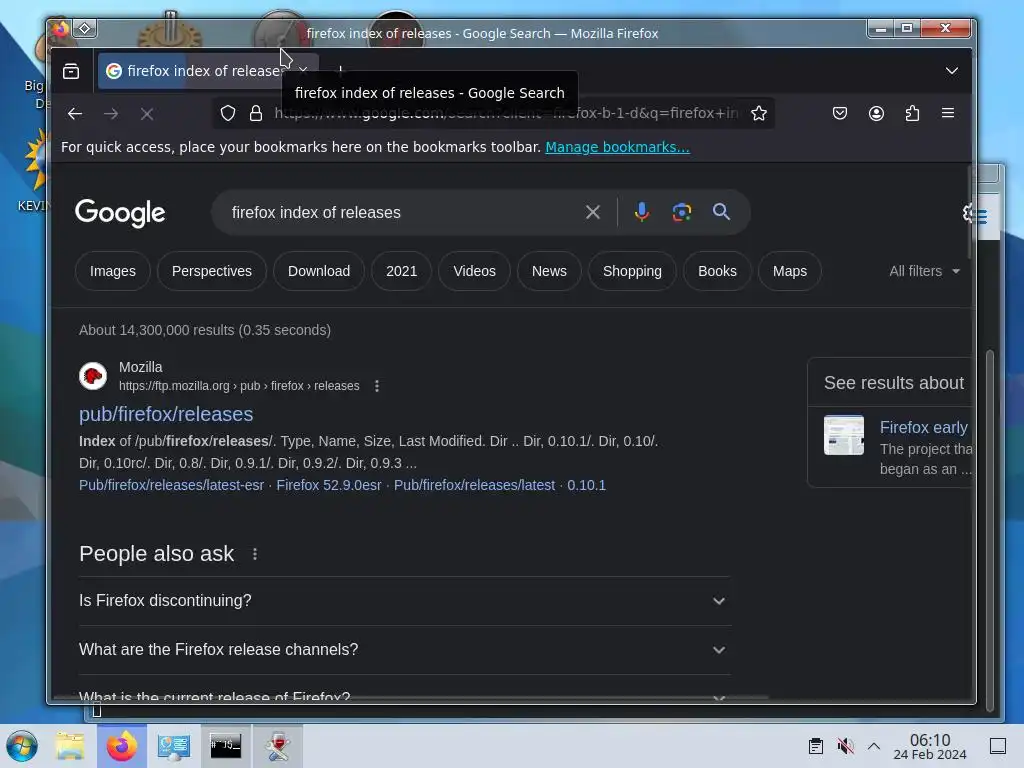Open the taskbar system settings app
Viewport: 1024px width, 768px height.
click(173, 746)
